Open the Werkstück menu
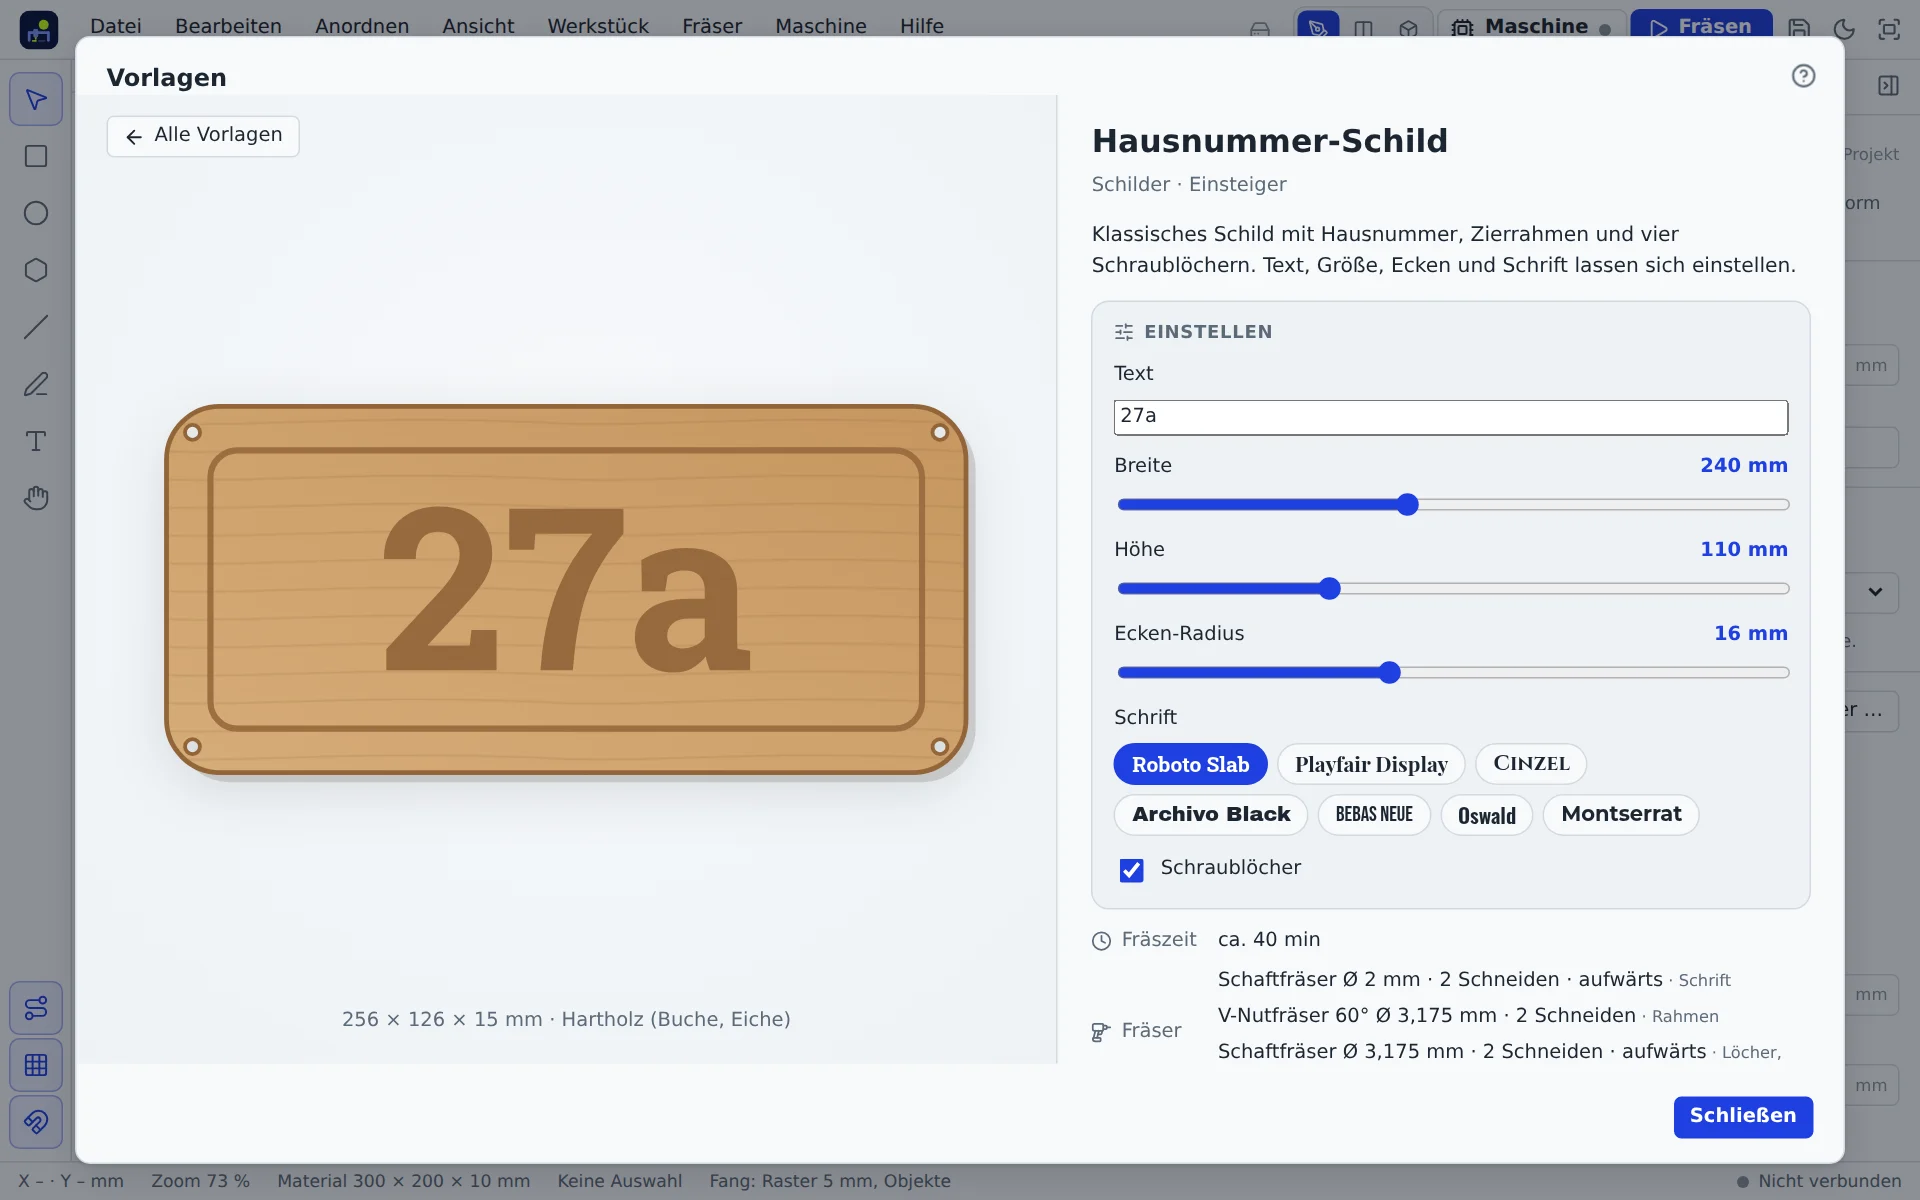The width and height of the screenshot is (1920, 1200). pos(598,26)
